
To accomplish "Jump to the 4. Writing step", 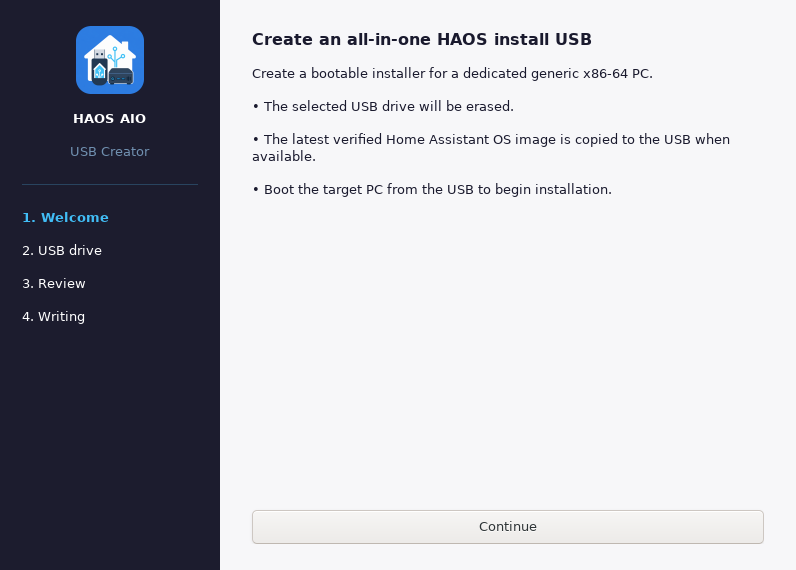I will (x=54, y=316).
